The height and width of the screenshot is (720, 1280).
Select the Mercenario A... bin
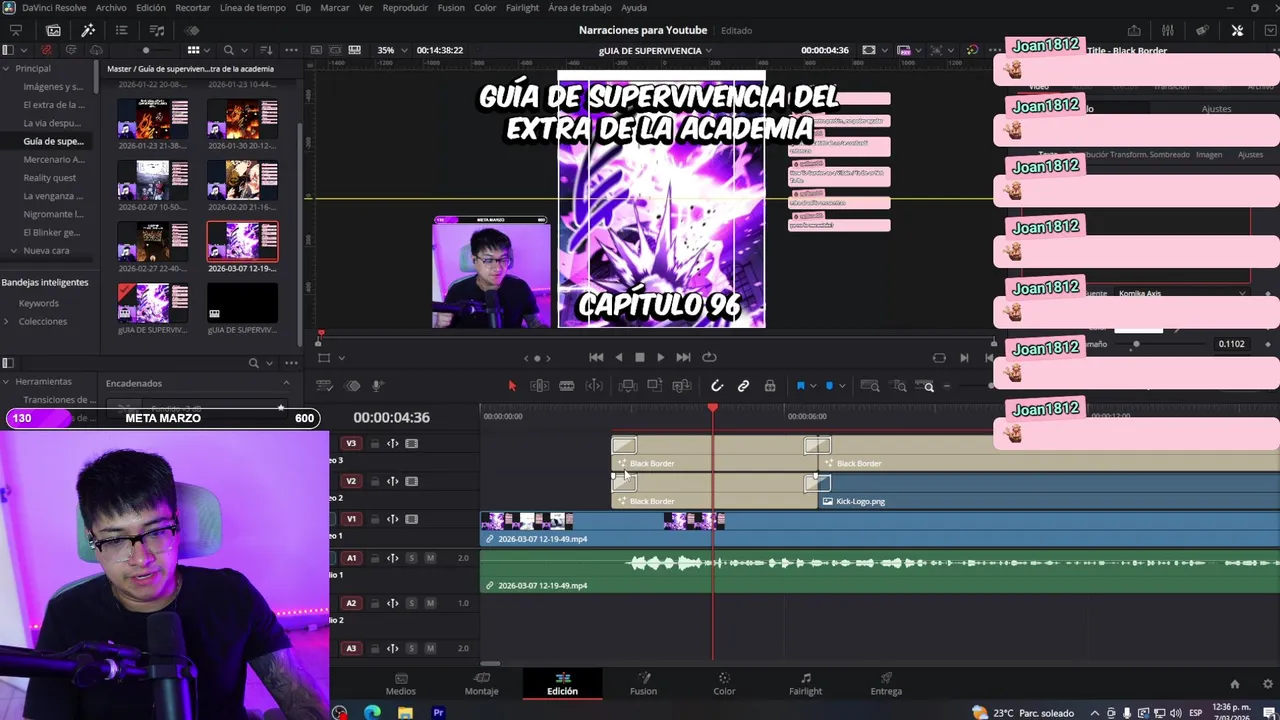54,159
